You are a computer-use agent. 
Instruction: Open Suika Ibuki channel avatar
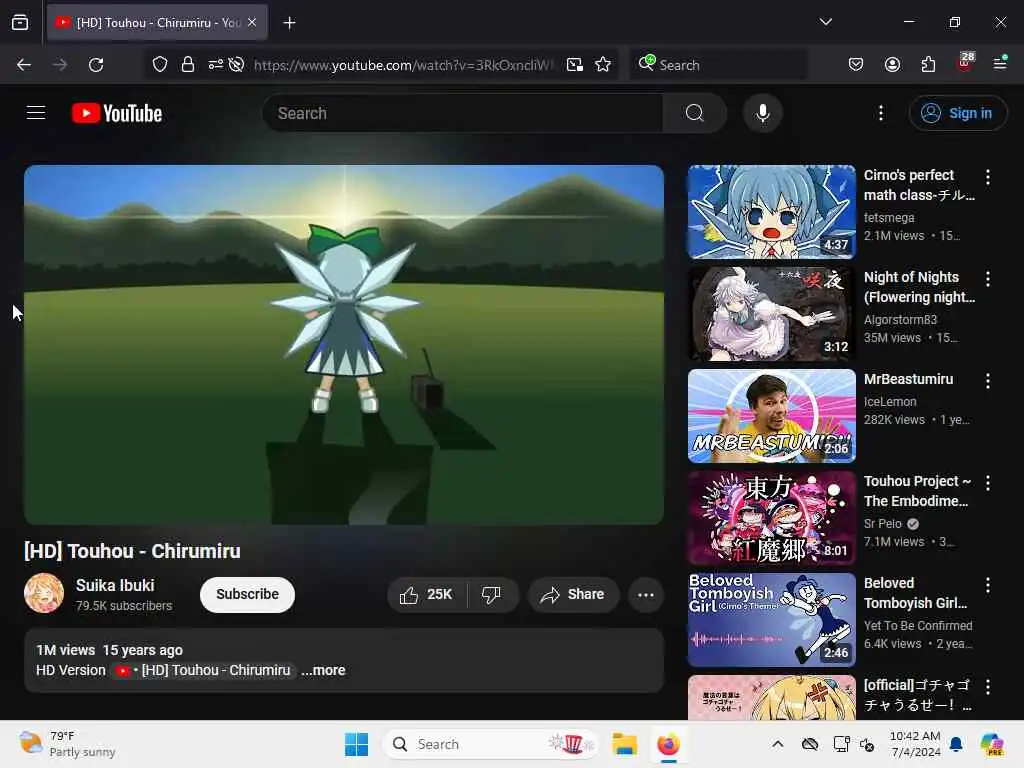pos(44,593)
